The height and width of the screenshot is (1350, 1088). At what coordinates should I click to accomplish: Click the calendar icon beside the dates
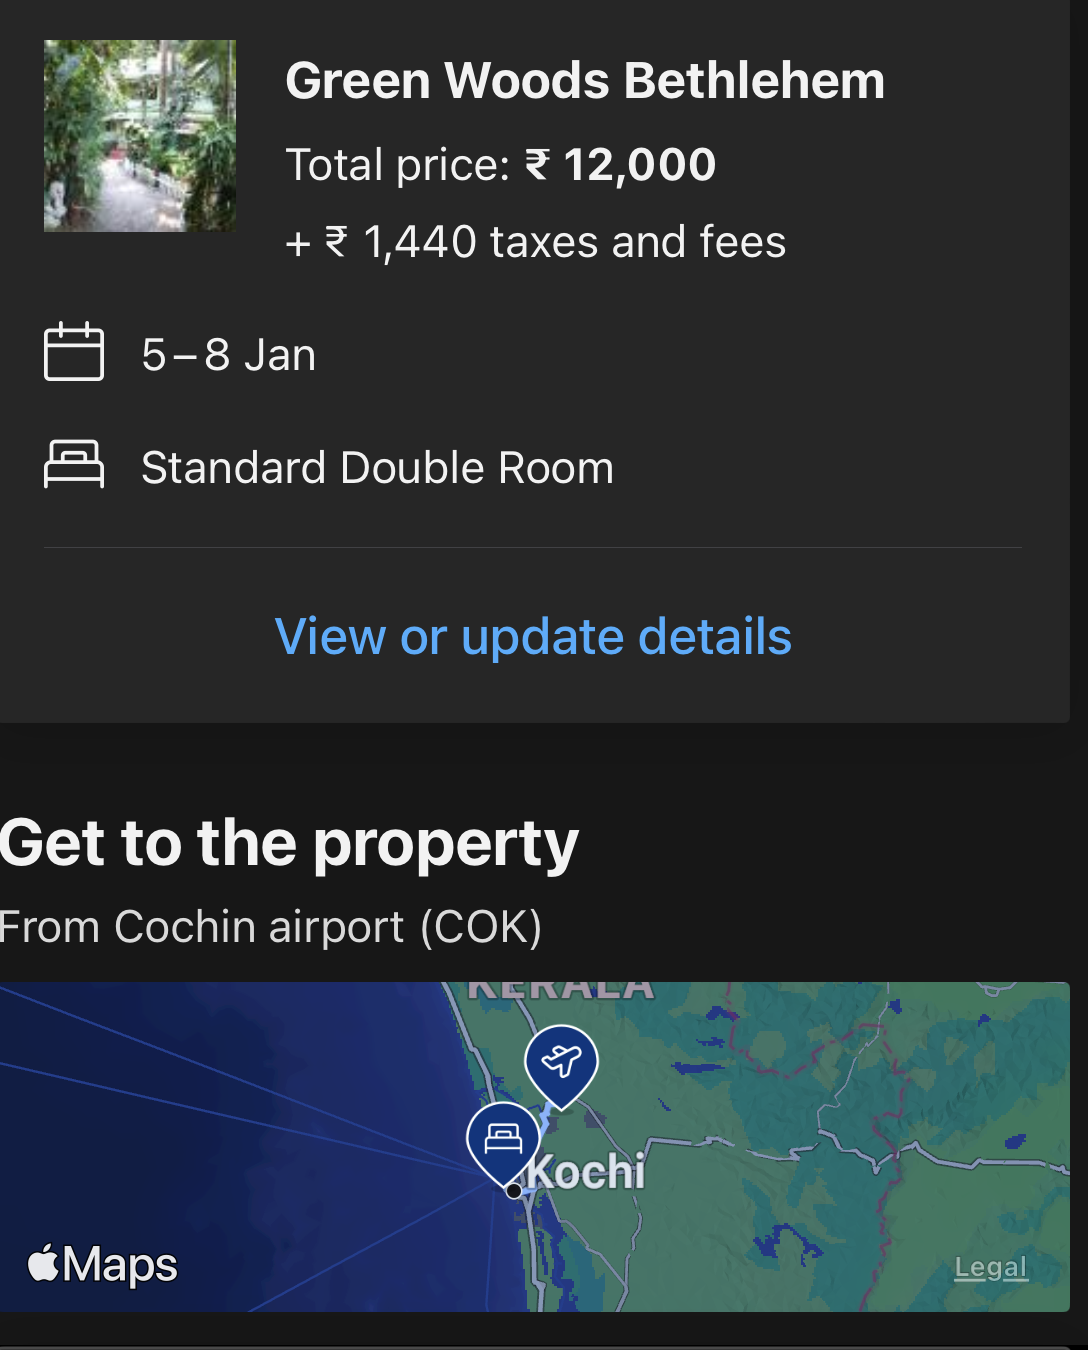pos(74,352)
